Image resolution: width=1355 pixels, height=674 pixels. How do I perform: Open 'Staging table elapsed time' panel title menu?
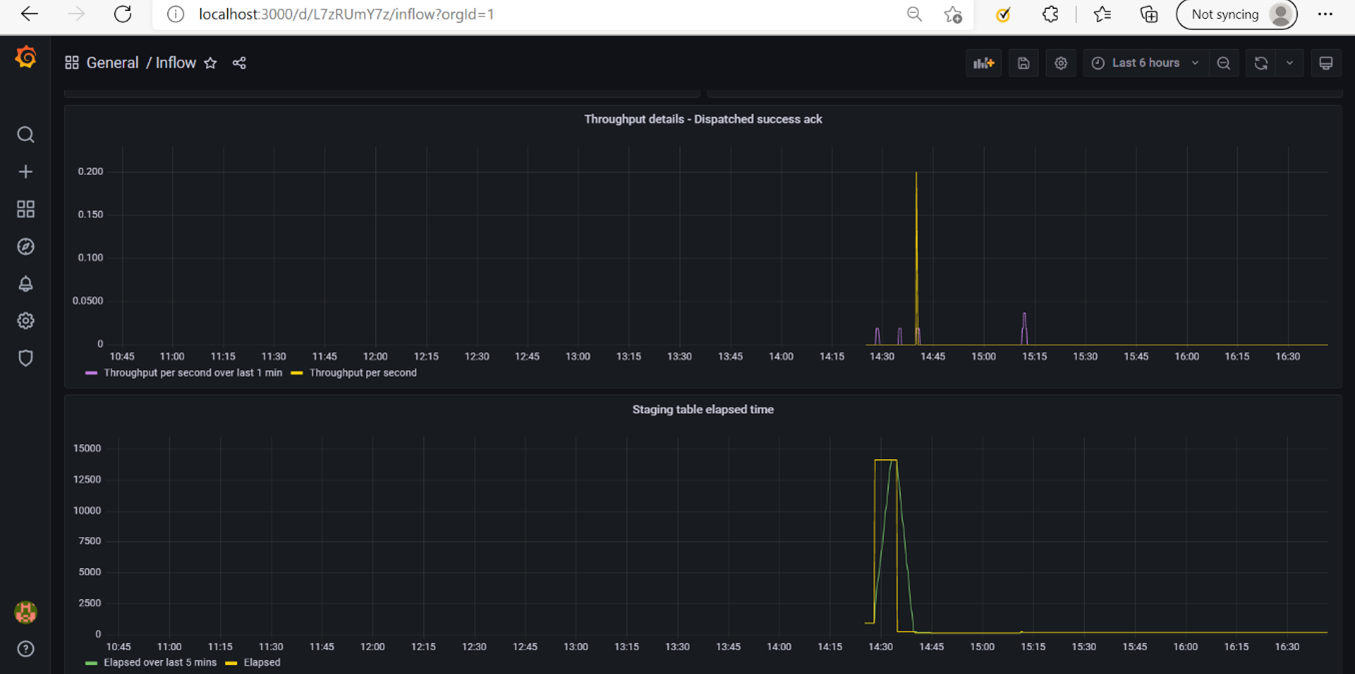click(x=702, y=410)
